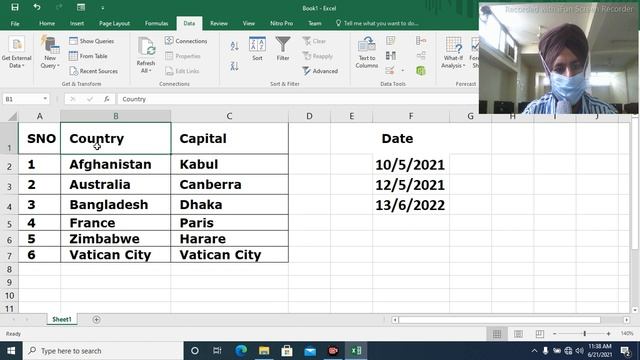Switch to the Review tab
This screenshot has width=640, height=360.
point(219,23)
